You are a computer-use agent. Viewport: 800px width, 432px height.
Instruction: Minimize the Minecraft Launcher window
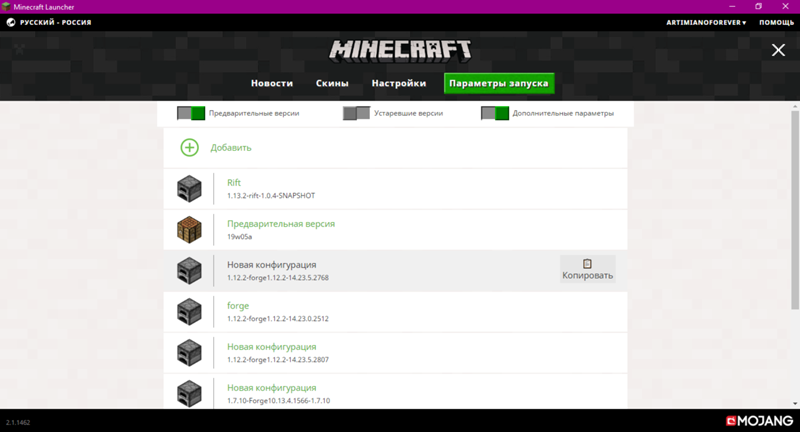(x=732, y=7)
